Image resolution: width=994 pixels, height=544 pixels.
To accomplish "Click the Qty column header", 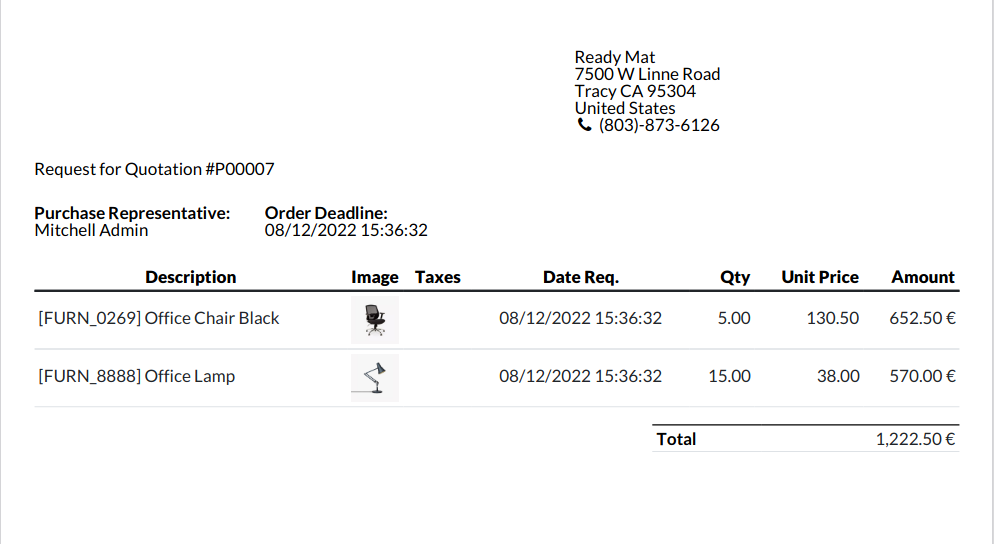I will point(735,277).
